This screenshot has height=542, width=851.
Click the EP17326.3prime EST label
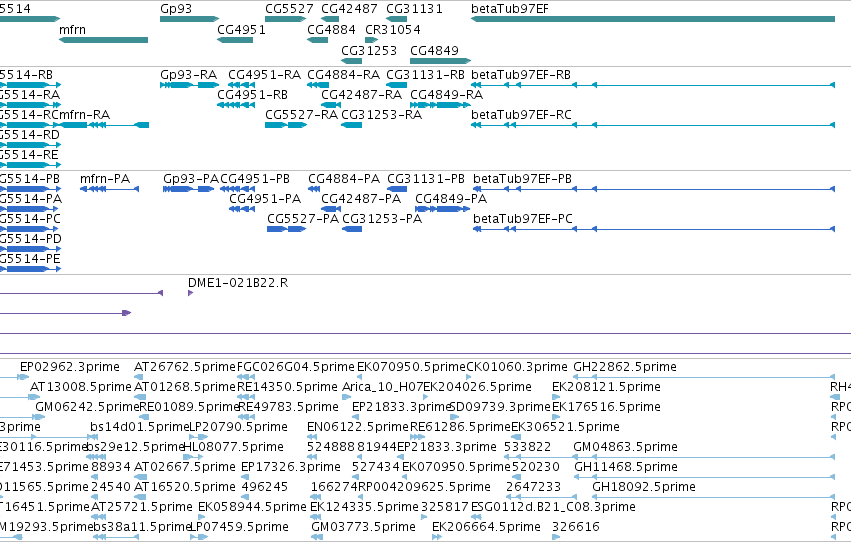pyautogui.click(x=290, y=467)
